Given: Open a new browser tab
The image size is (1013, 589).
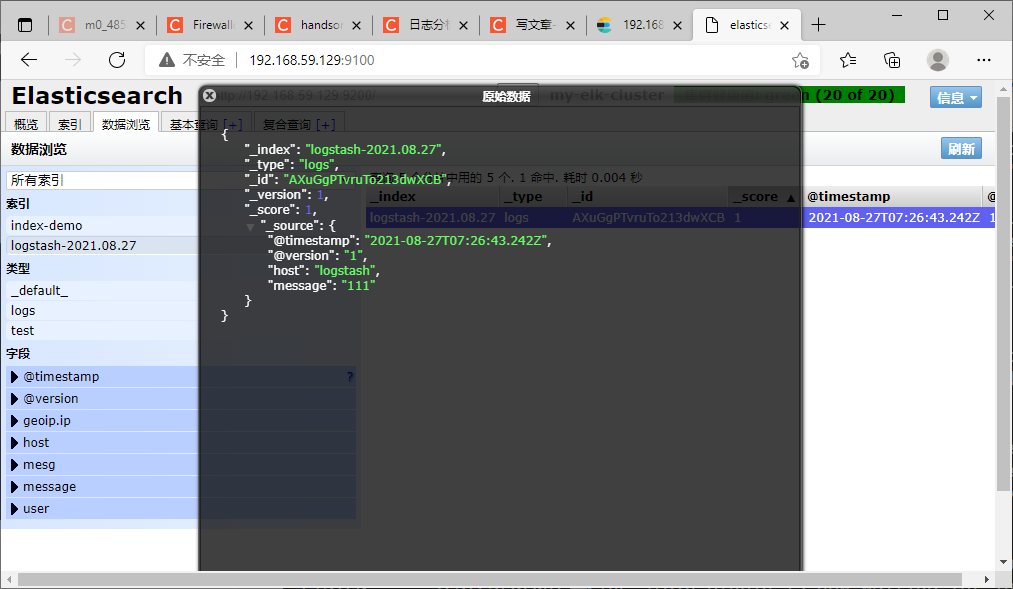Looking at the screenshot, I should coord(819,25).
